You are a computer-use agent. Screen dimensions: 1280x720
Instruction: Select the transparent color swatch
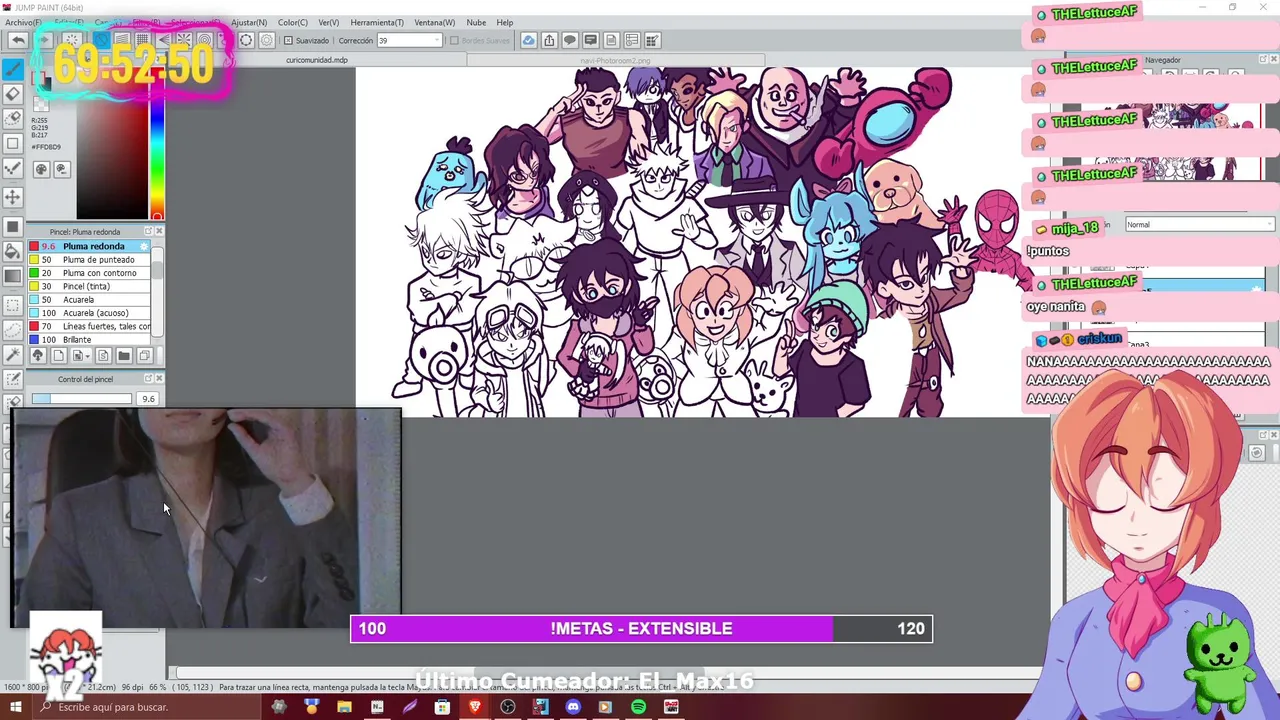(40, 104)
